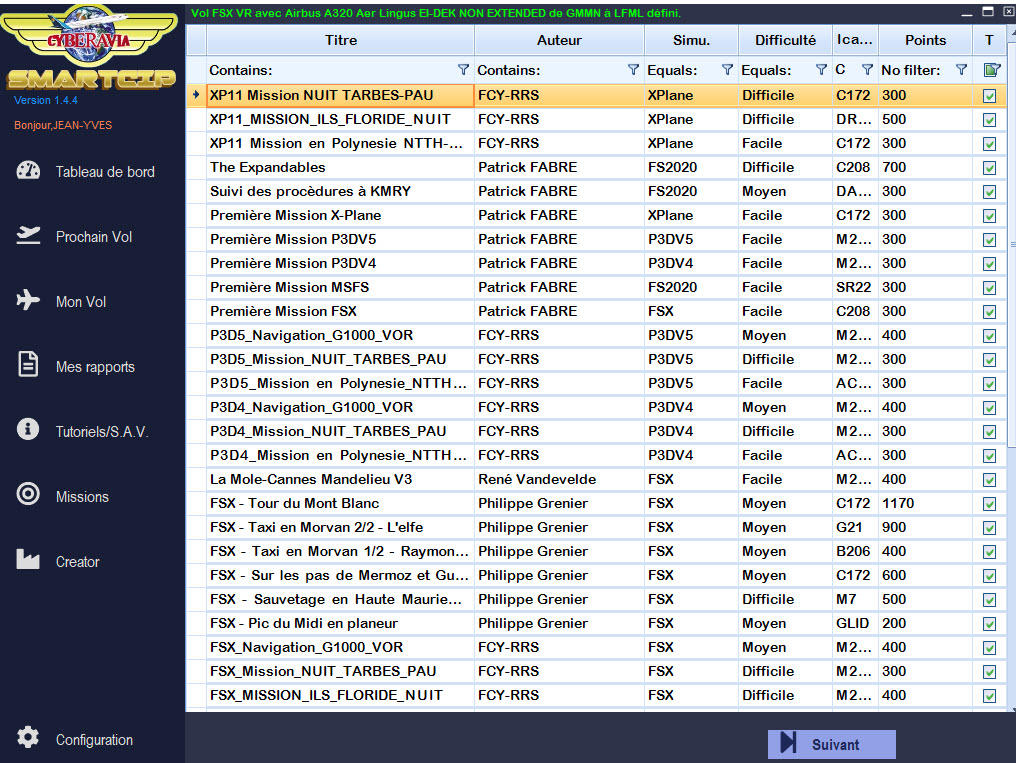Sort by Difficulté column header
1016x763 pixels.
(785, 40)
